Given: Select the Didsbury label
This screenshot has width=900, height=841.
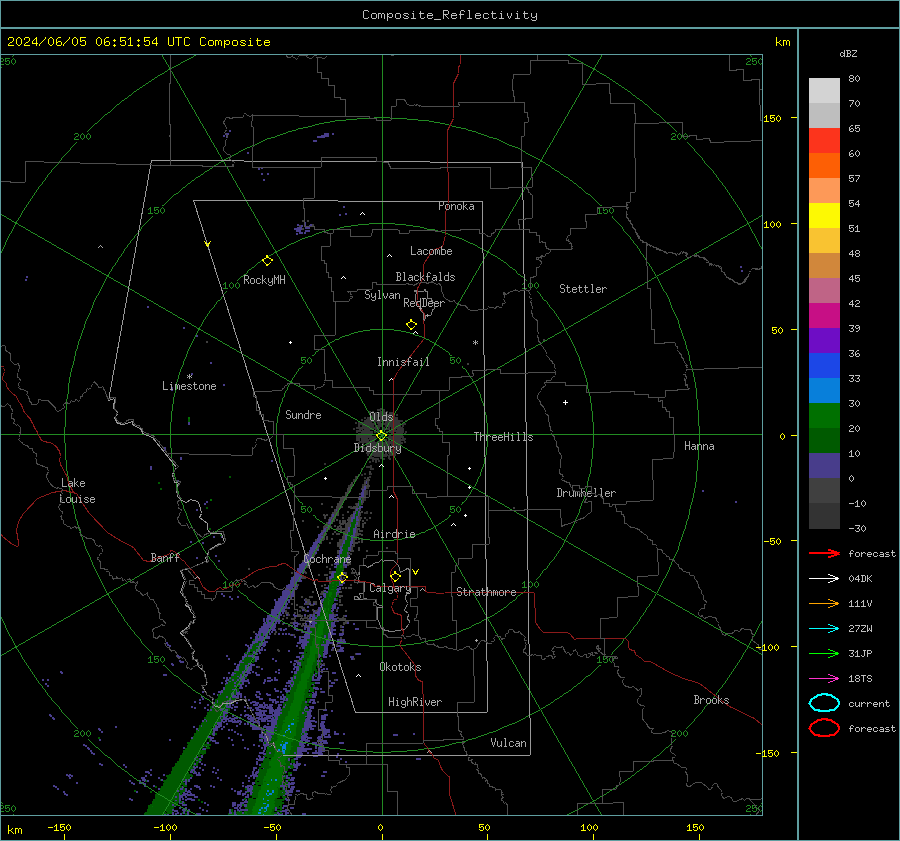Looking at the screenshot, I should 377,448.
